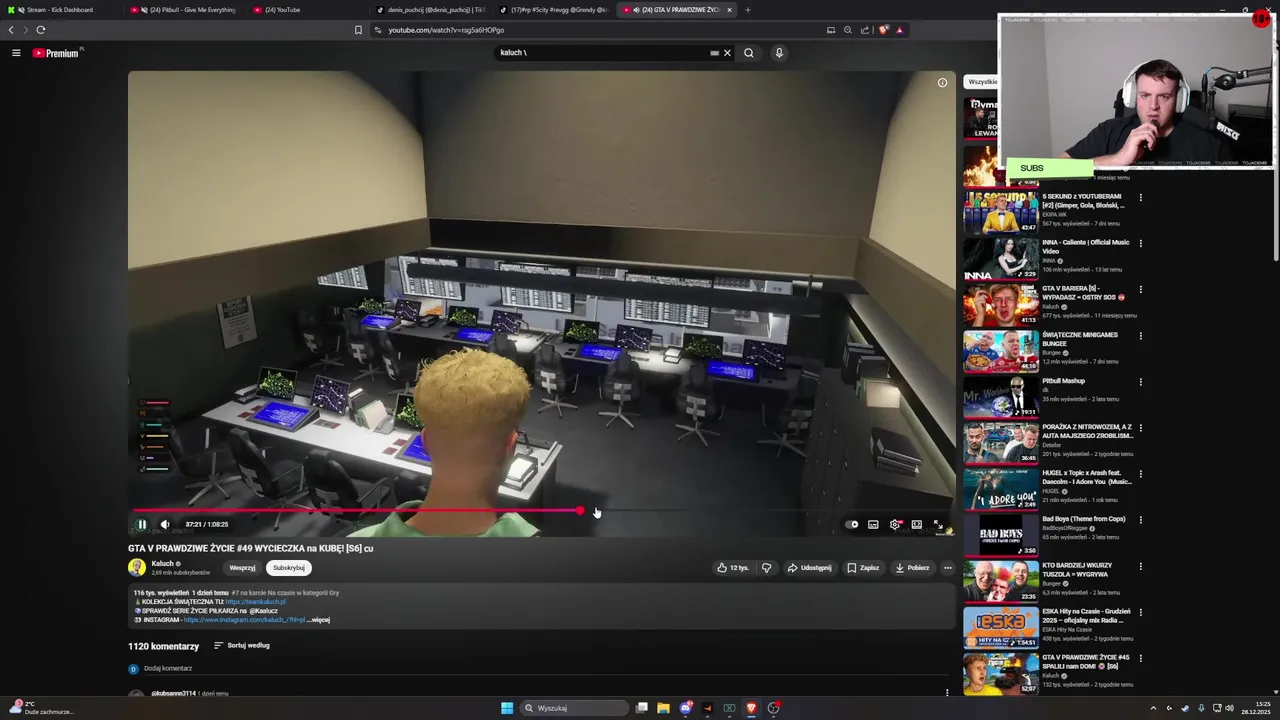Open Brave Shields lion icon
The image size is (1280, 720).
click(883, 30)
